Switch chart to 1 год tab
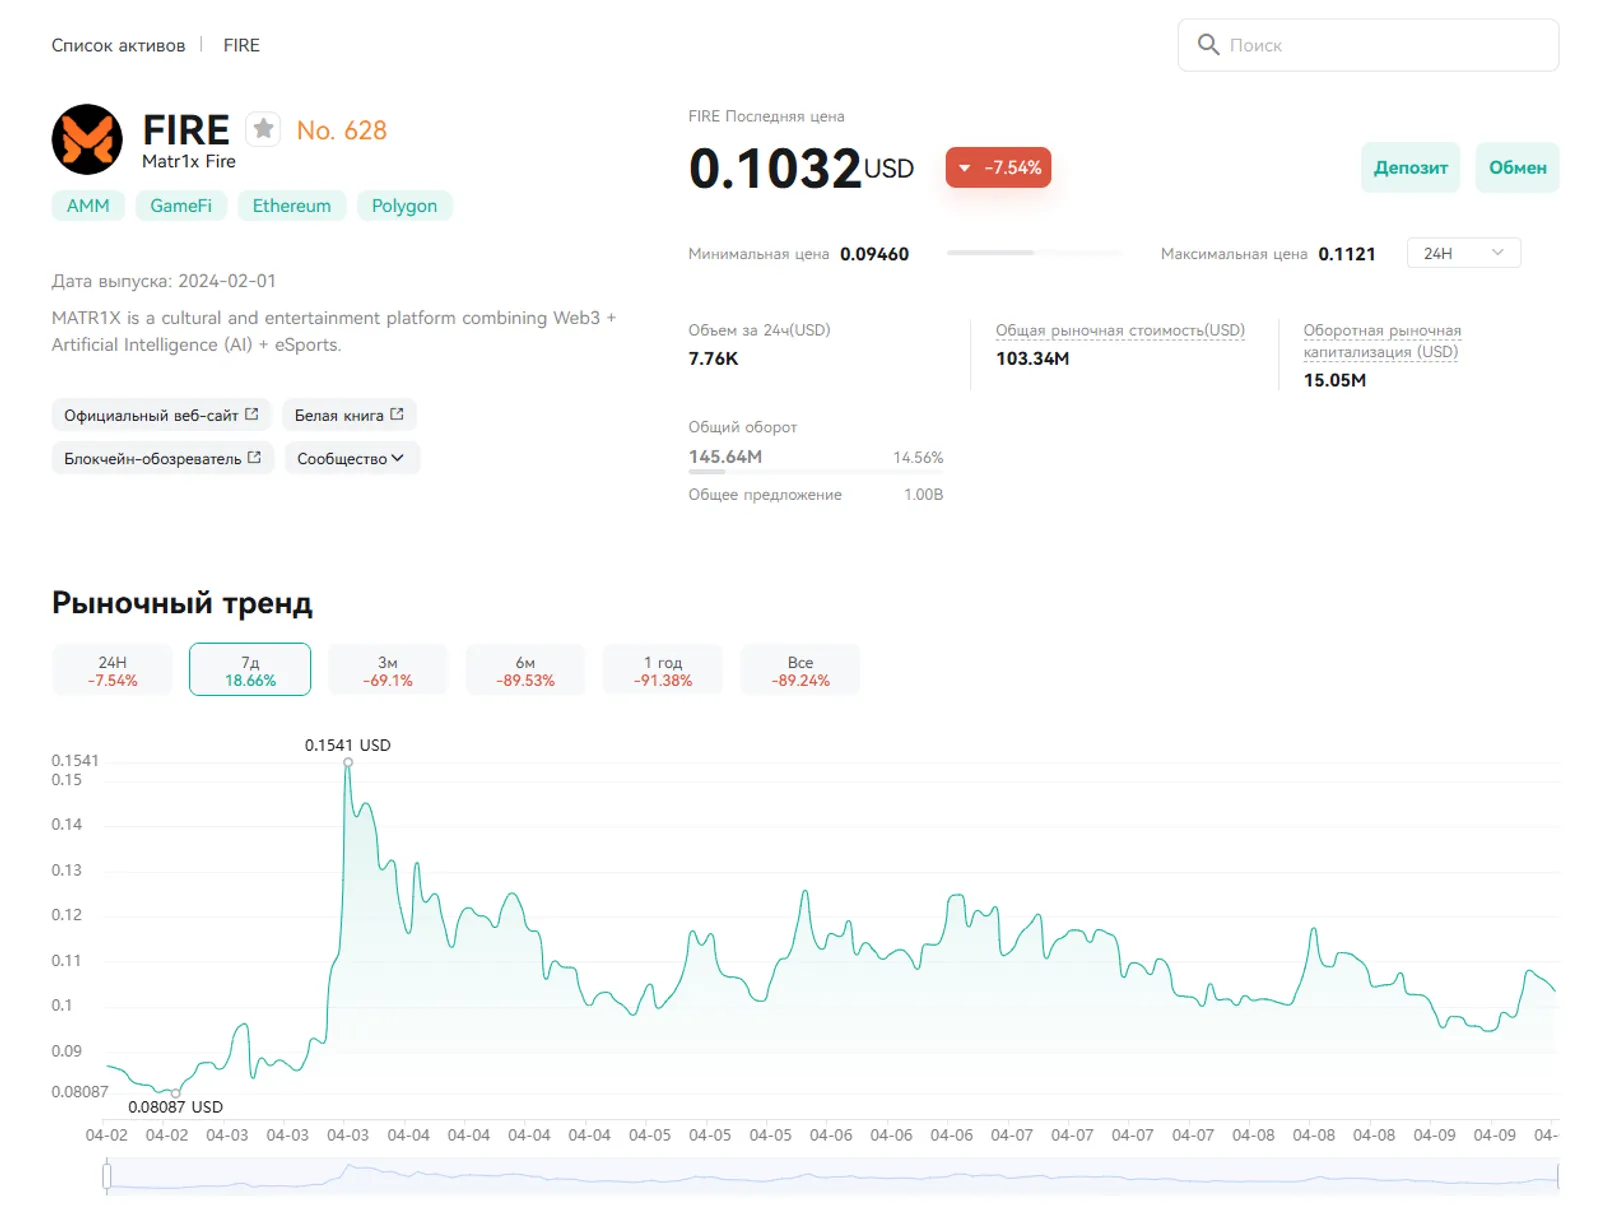The width and height of the screenshot is (1600, 1217). (663, 670)
